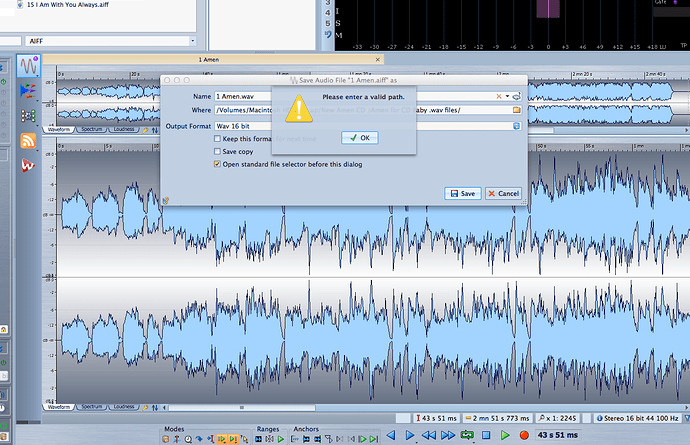Click wrench icon beside upper Loudness tab
Viewport: 690px width, 445px height.
145,130
